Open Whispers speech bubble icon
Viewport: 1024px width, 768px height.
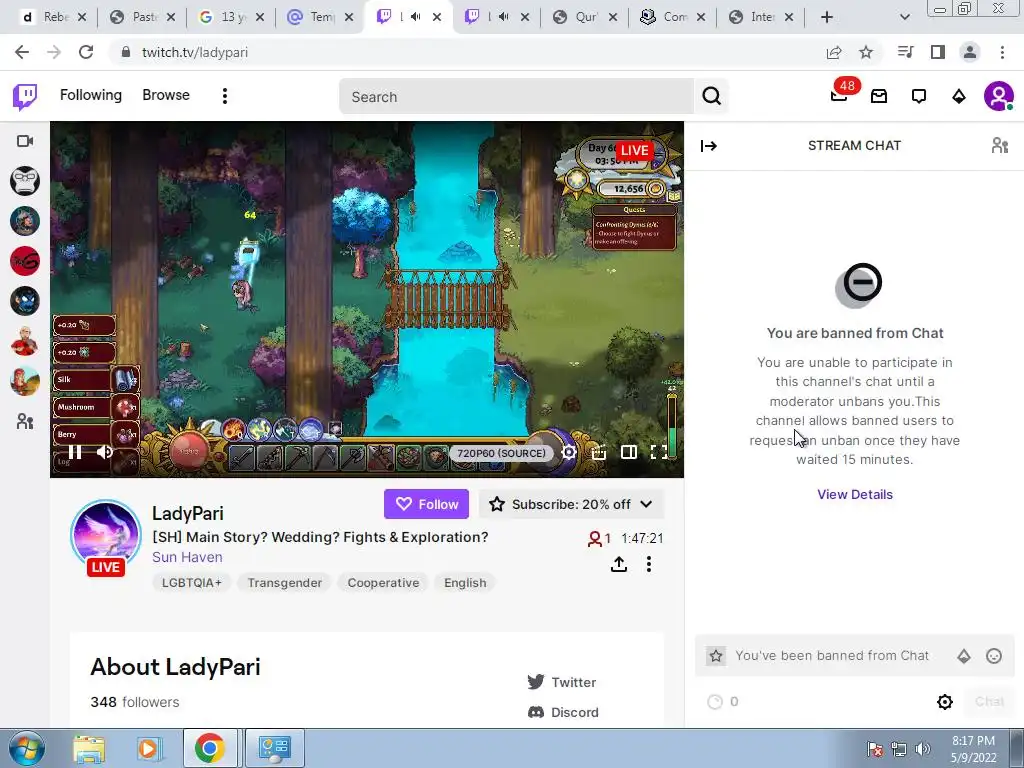[919, 97]
